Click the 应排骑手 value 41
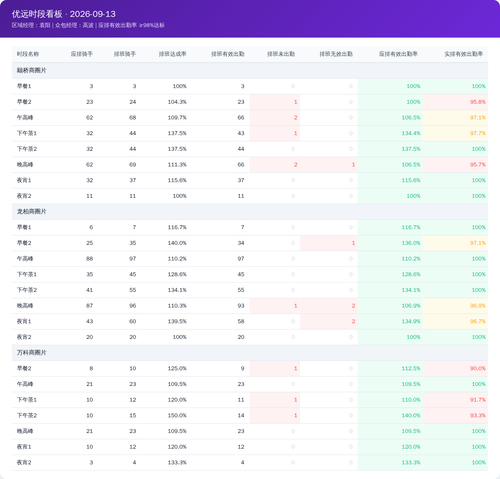The height and width of the screenshot is (479, 500). pyautogui.click(x=90, y=290)
